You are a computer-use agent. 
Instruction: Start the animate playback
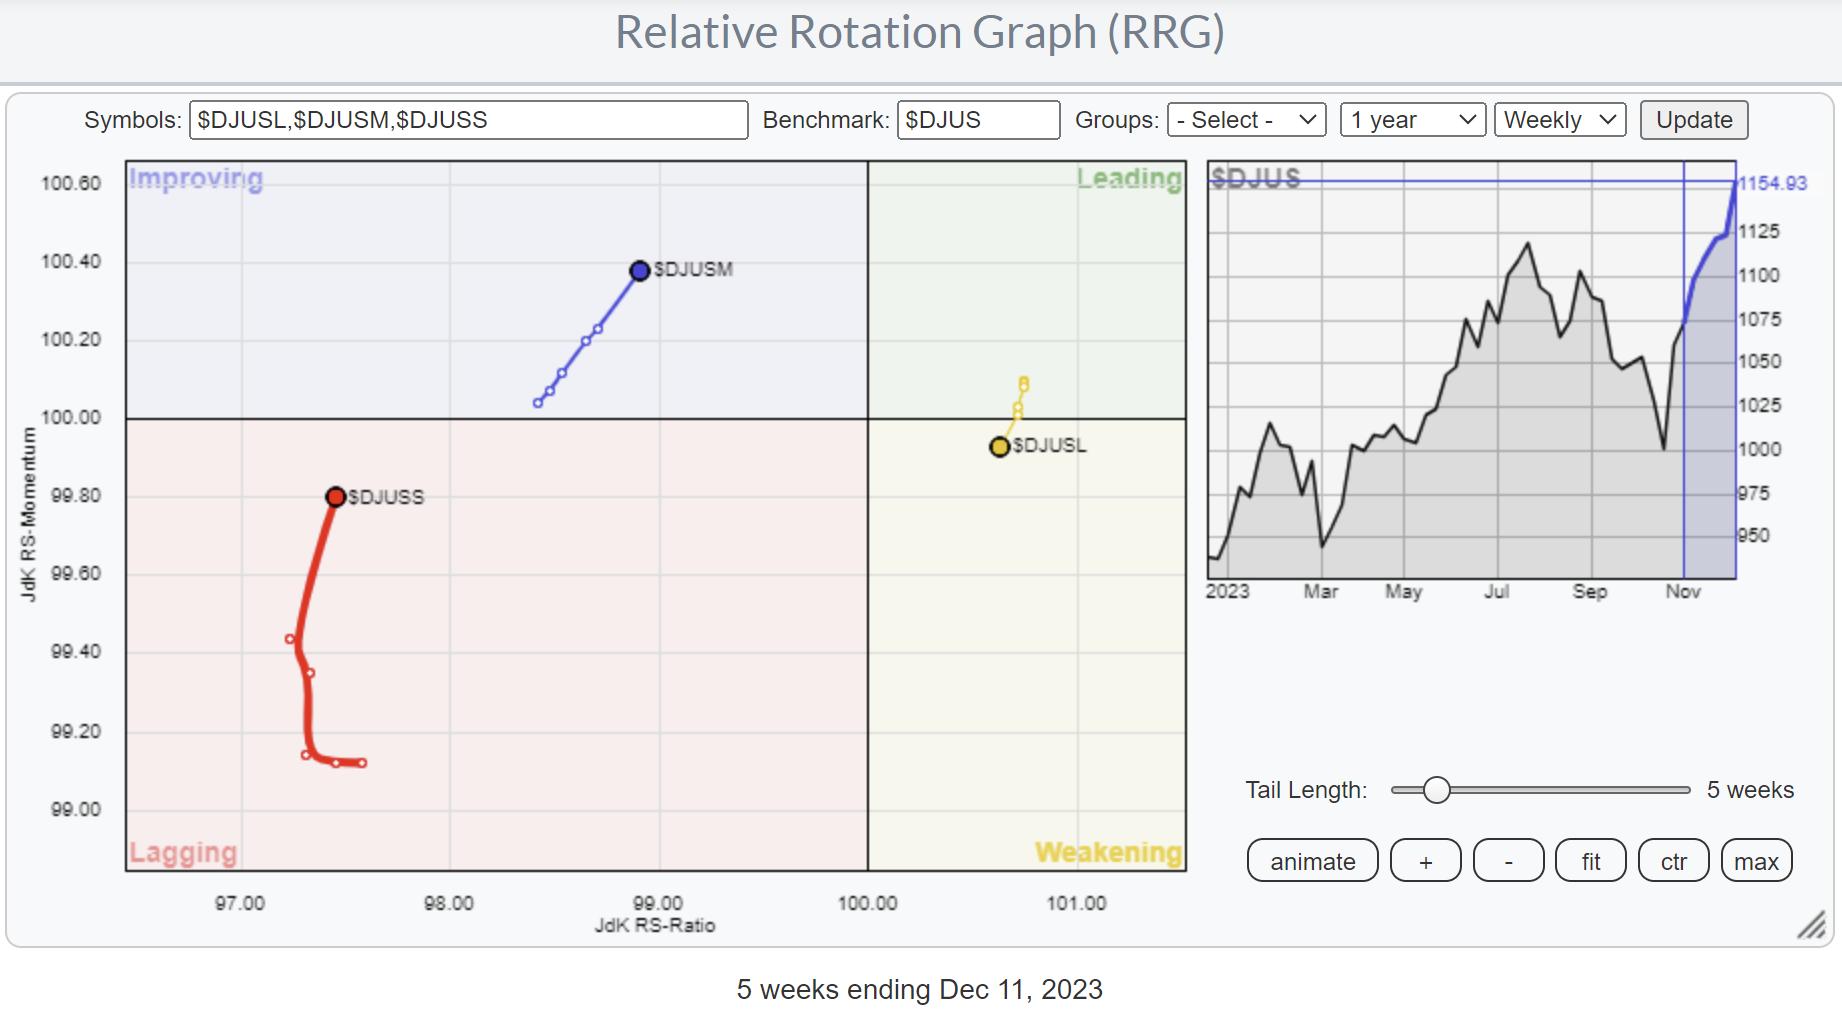(1312, 861)
